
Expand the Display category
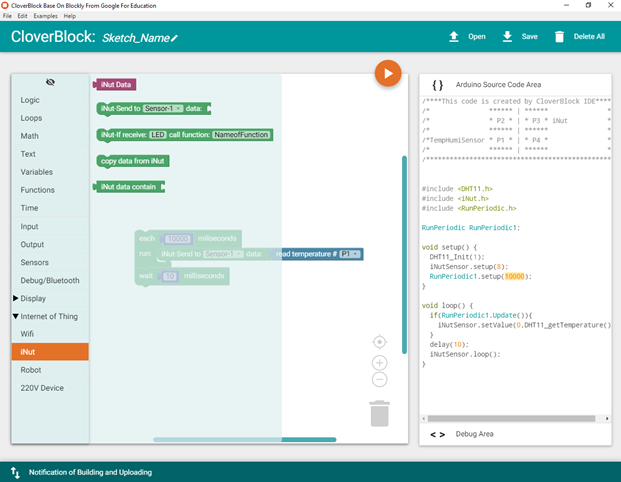(15, 298)
